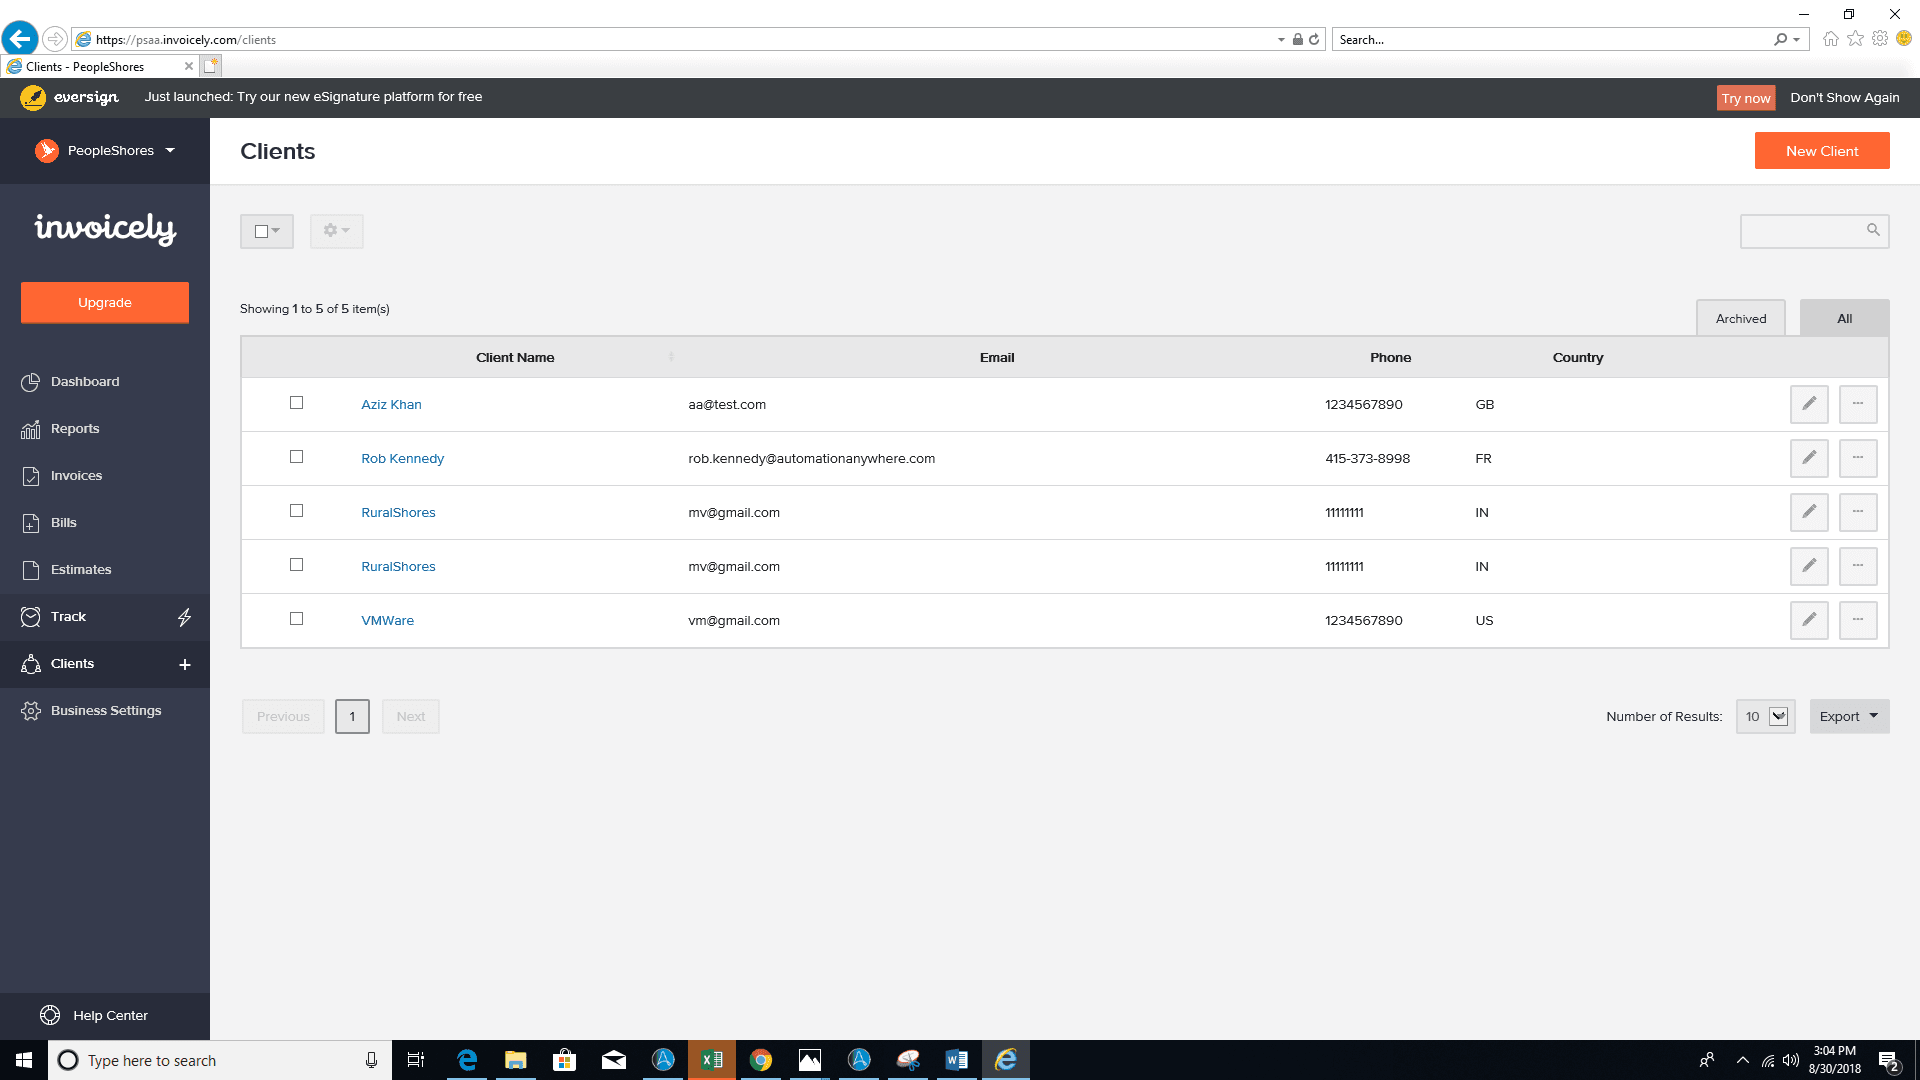The width and height of the screenshot is (1920, 1080).
Task: Open more options for VMWare row
Action: pos(1858,620)
